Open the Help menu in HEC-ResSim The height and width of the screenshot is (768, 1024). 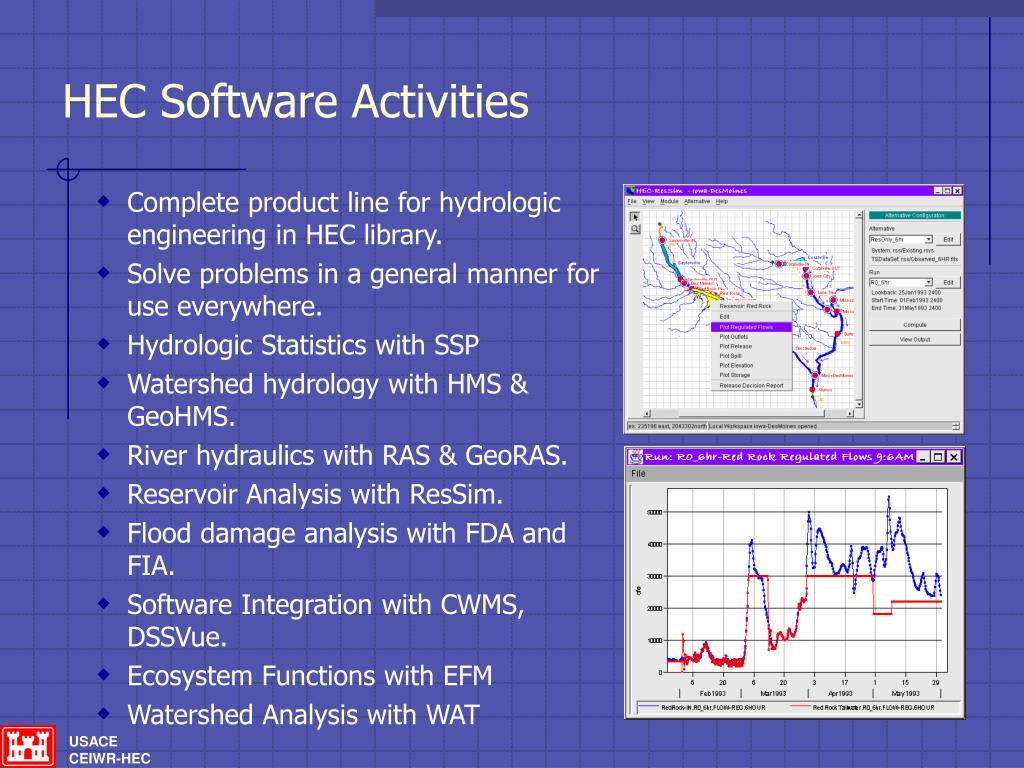click(x=722, y=201)
